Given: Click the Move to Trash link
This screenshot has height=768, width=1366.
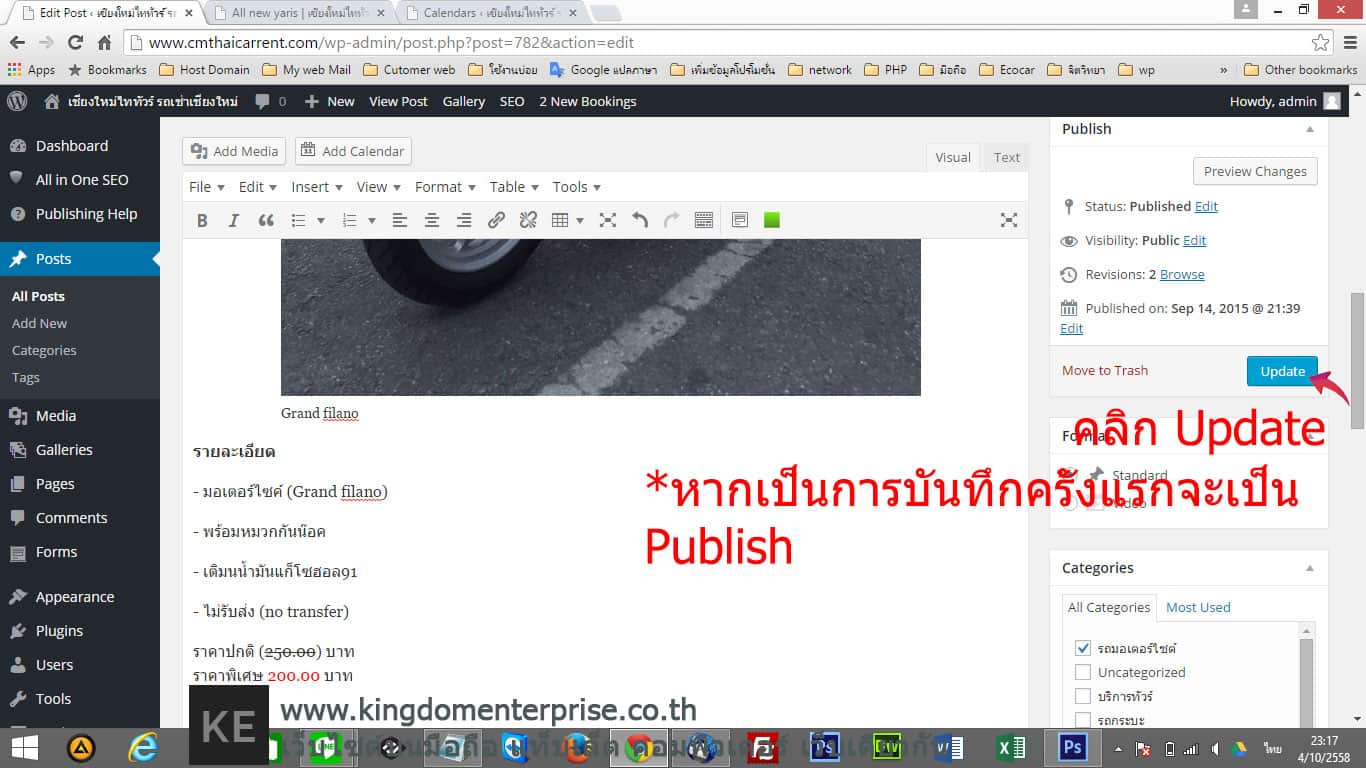Looking at the screenshot, I should pos(1105,370).
